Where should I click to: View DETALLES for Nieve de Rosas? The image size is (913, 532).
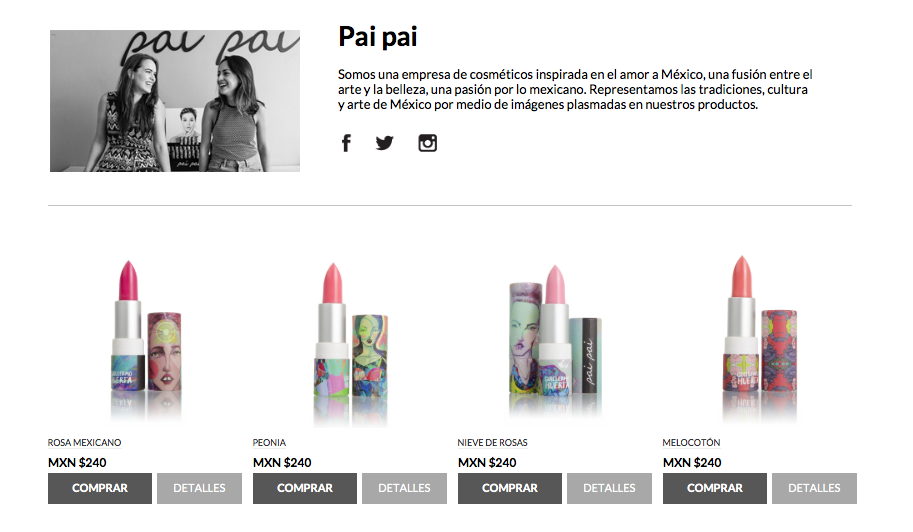609,488
